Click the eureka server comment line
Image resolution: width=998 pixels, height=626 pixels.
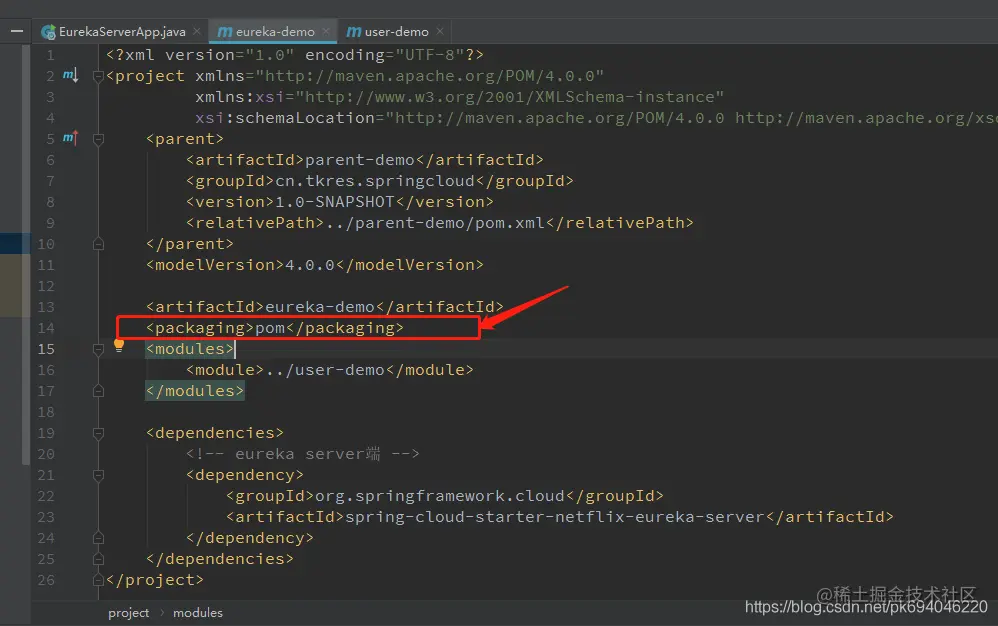click(303, 454)
